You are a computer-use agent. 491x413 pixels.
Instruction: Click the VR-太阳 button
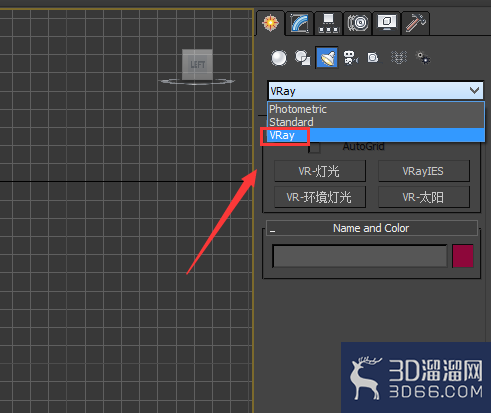click(x=424, y=197)
